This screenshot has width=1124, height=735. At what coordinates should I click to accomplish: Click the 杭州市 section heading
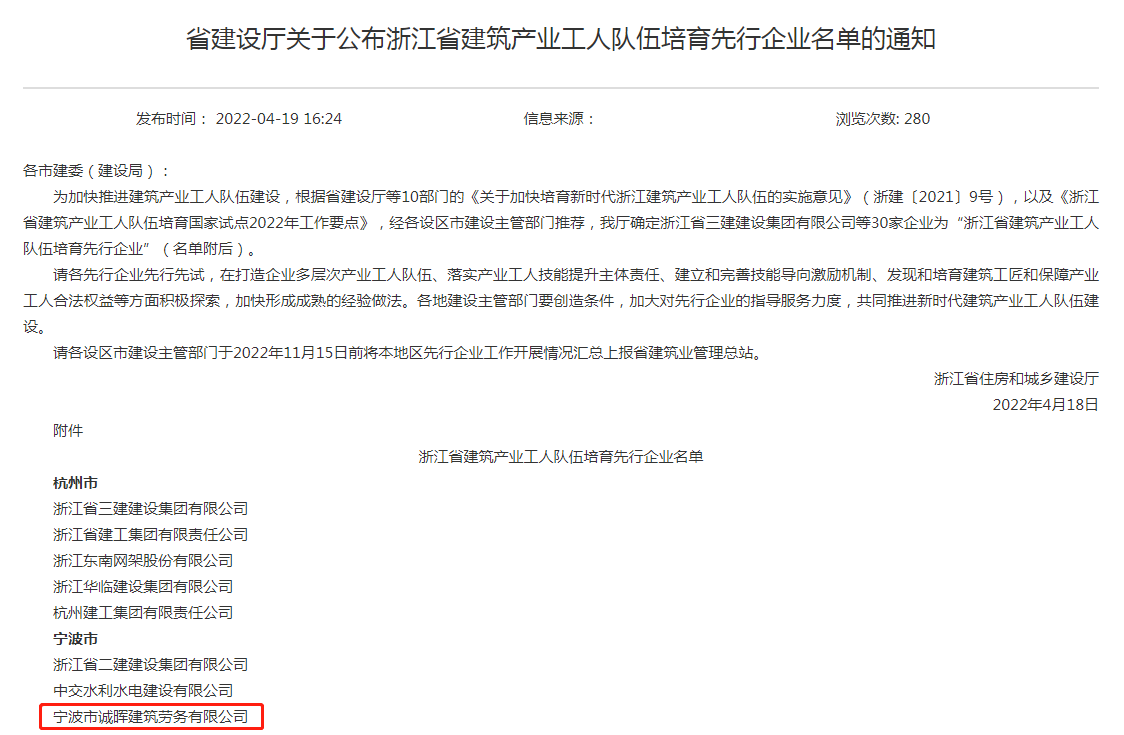click(75, 483)
